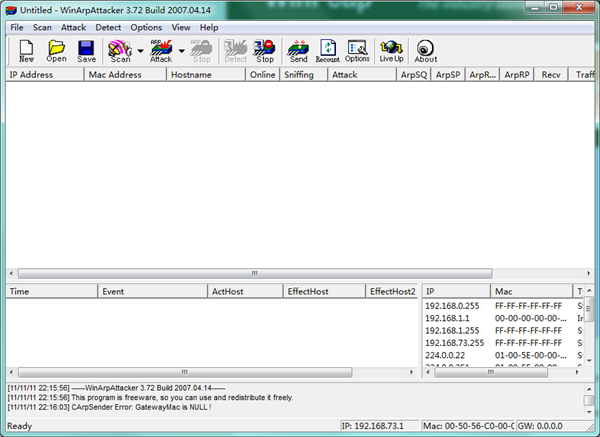The image size is (600, 437).
Task: Open the Send packet tool
Action: pyautogui.click(x=298, y=51)
